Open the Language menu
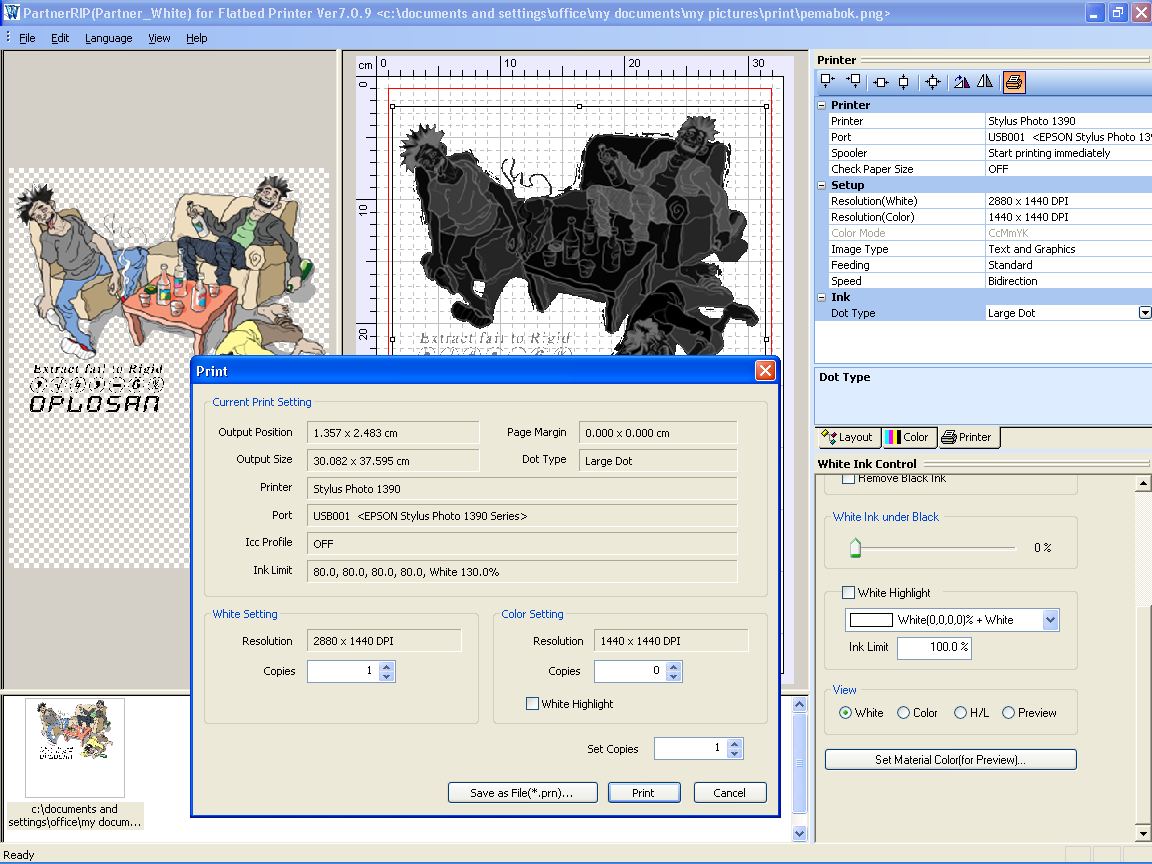The height and width of the screenshot is (864, 1152). coord(109,38)
